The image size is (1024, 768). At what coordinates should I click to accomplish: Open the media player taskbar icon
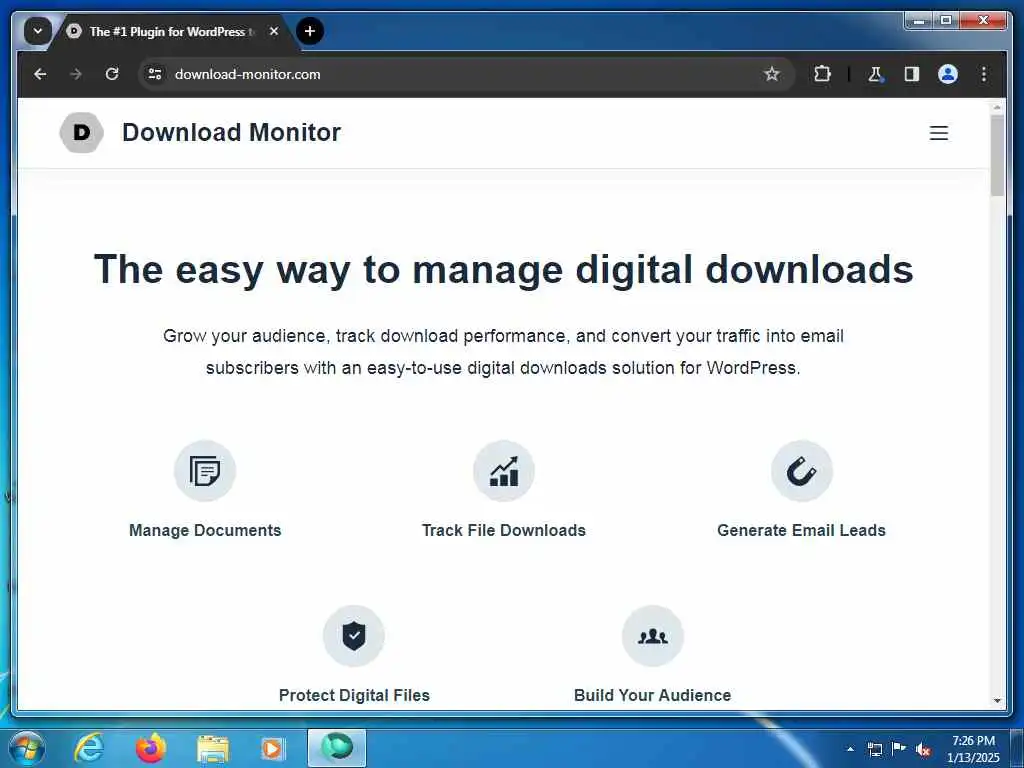(272, 748)
